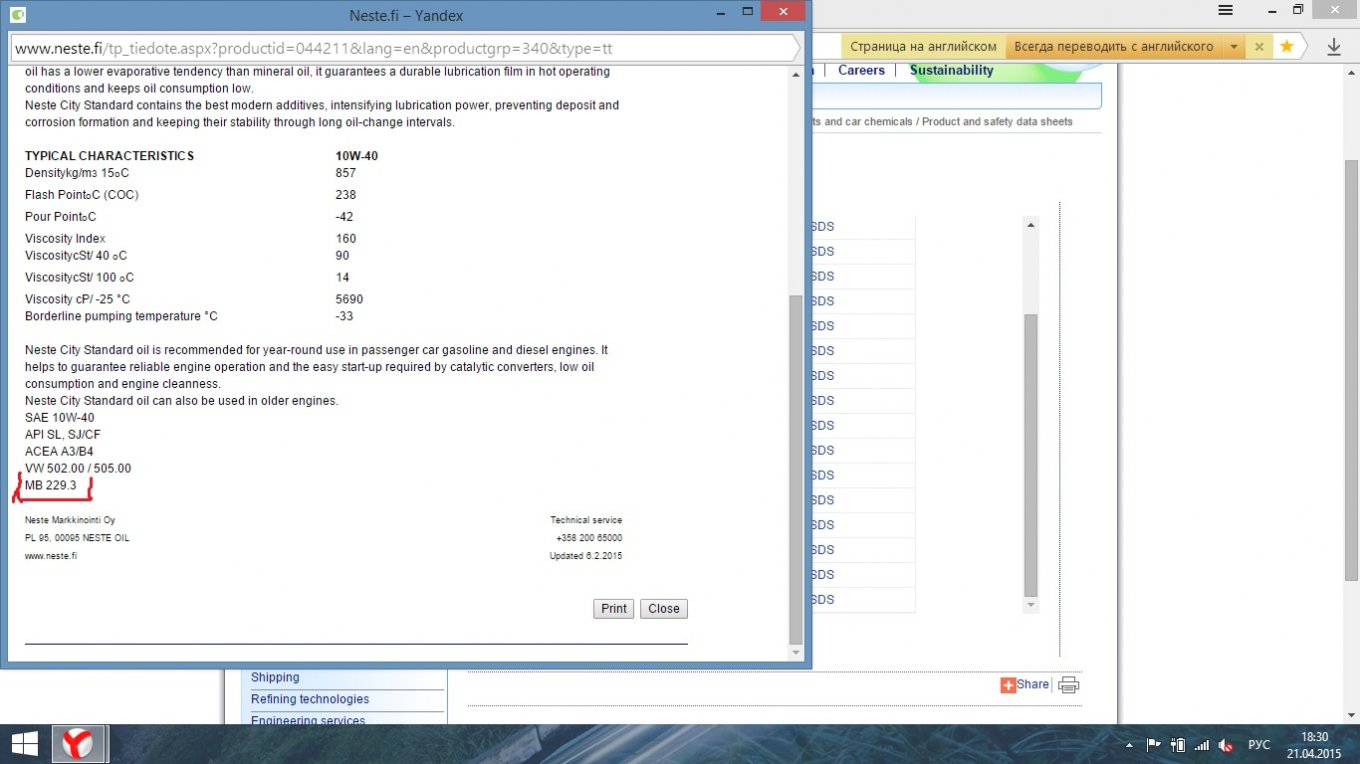Viewport: 1360px width, 764px height.
Task: Click the viscosity value 5690
Action: [x=350, y=300]
